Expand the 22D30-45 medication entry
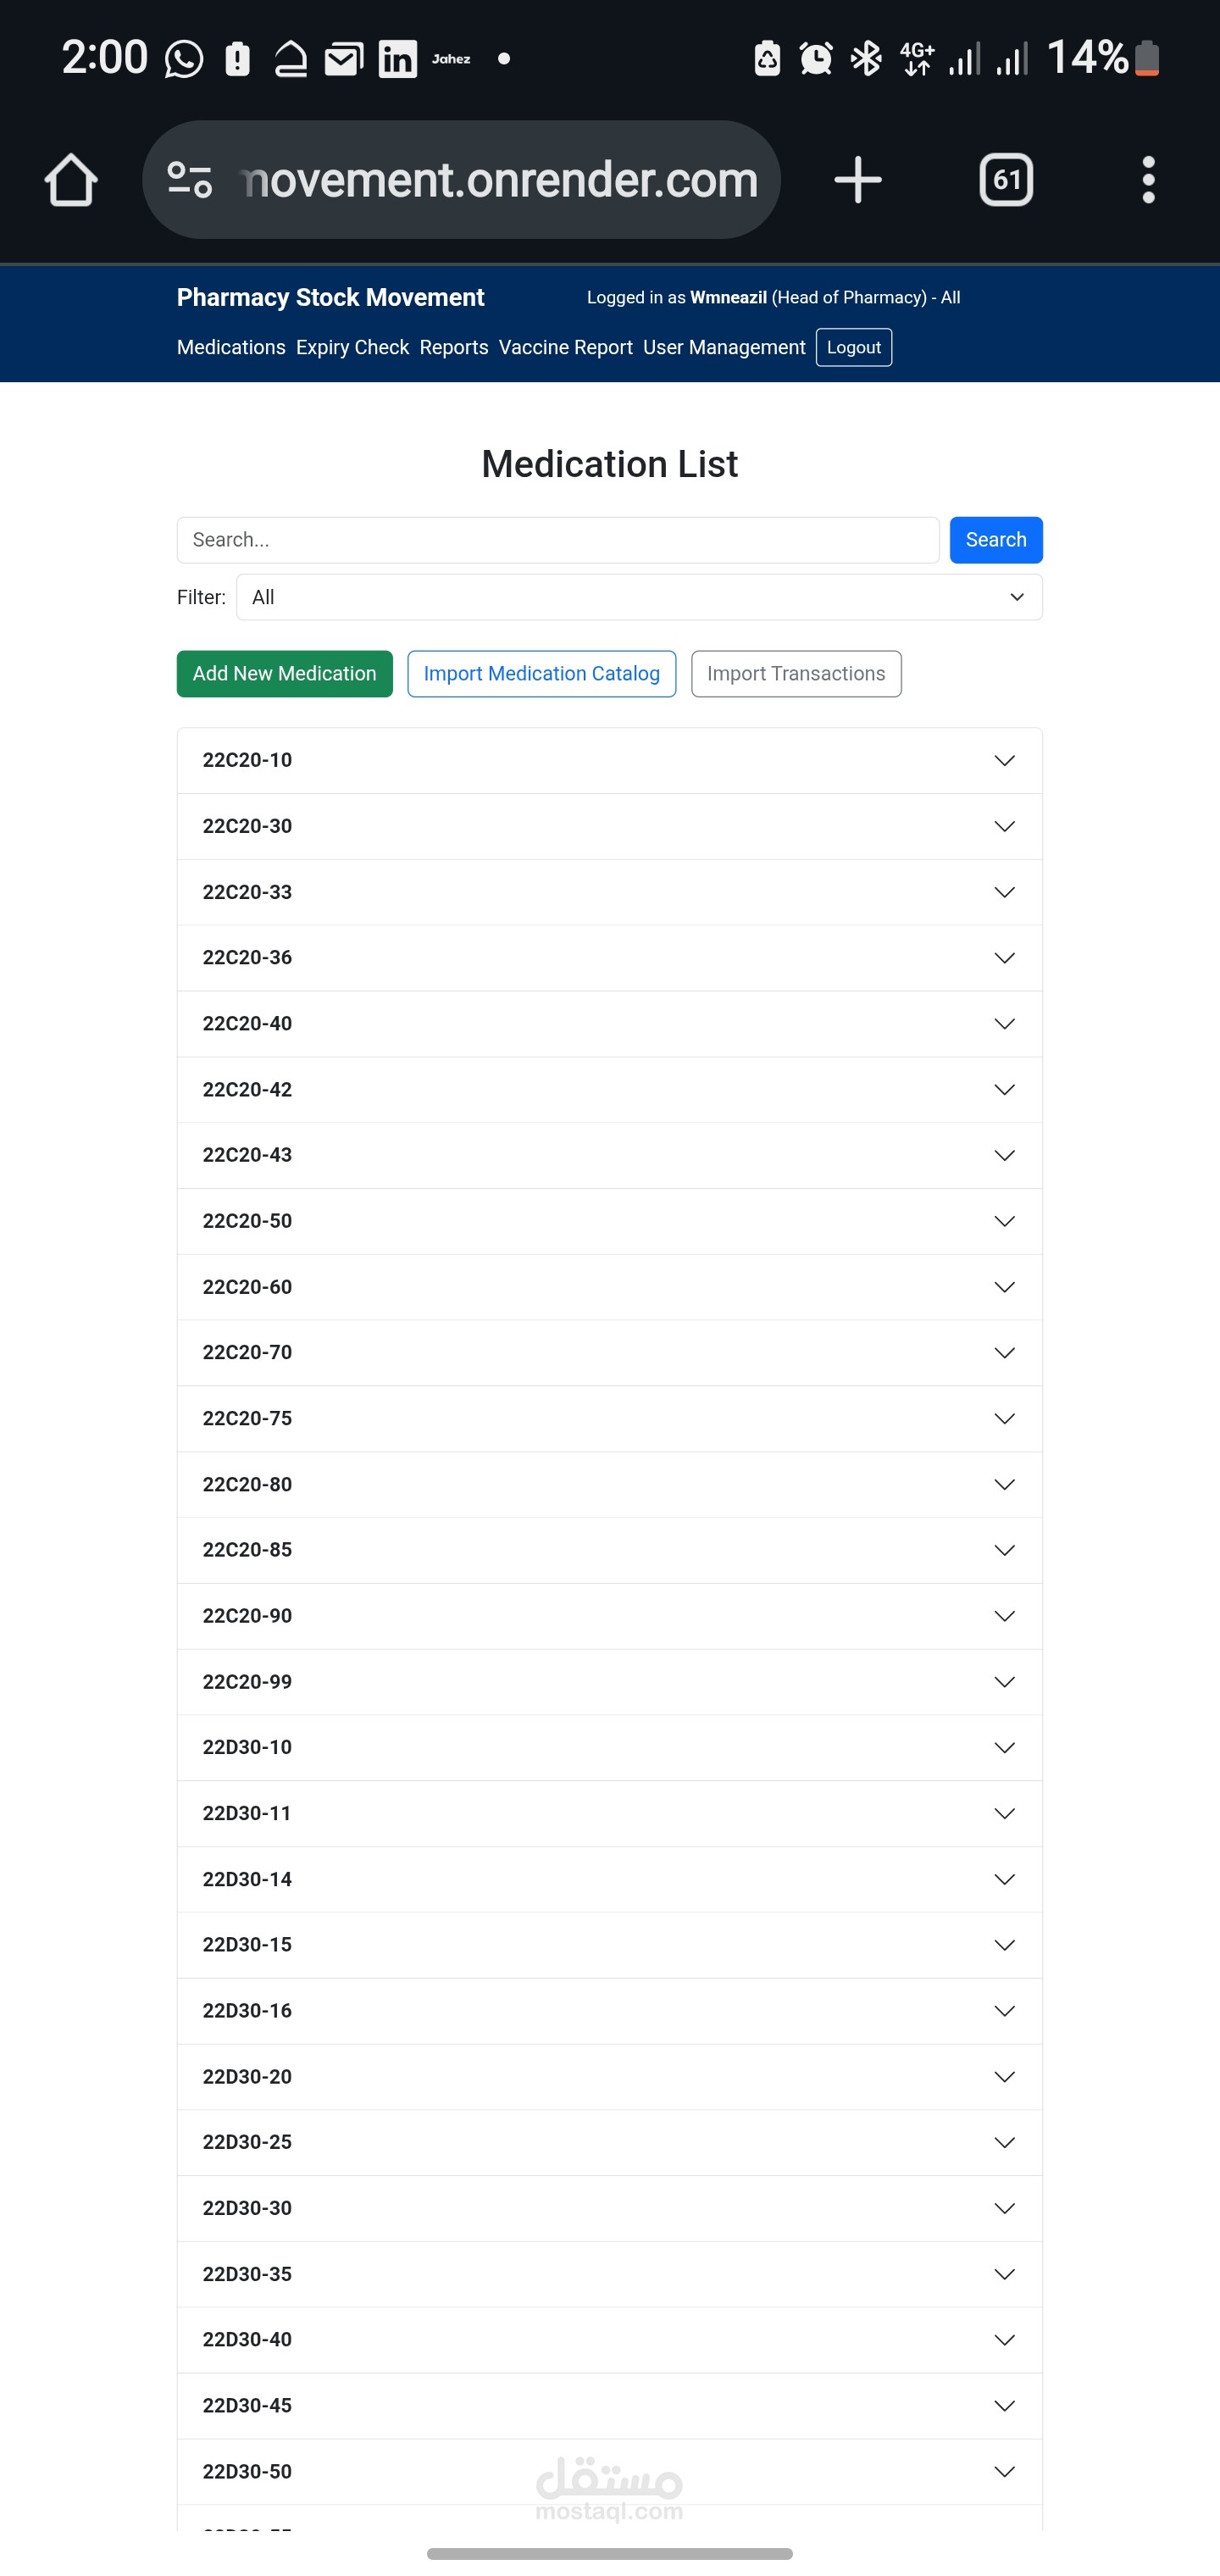Viewport: 1220px width, 2576px height. coord(610,2406)
